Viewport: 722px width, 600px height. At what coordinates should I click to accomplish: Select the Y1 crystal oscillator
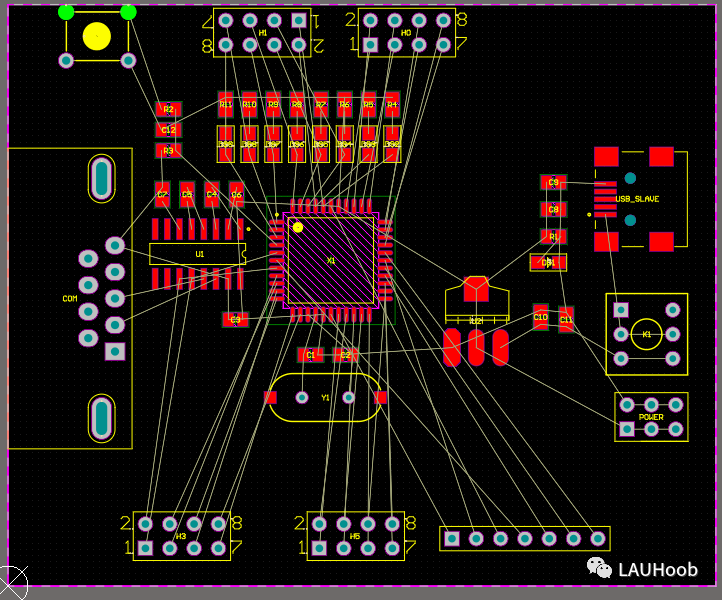325,397
